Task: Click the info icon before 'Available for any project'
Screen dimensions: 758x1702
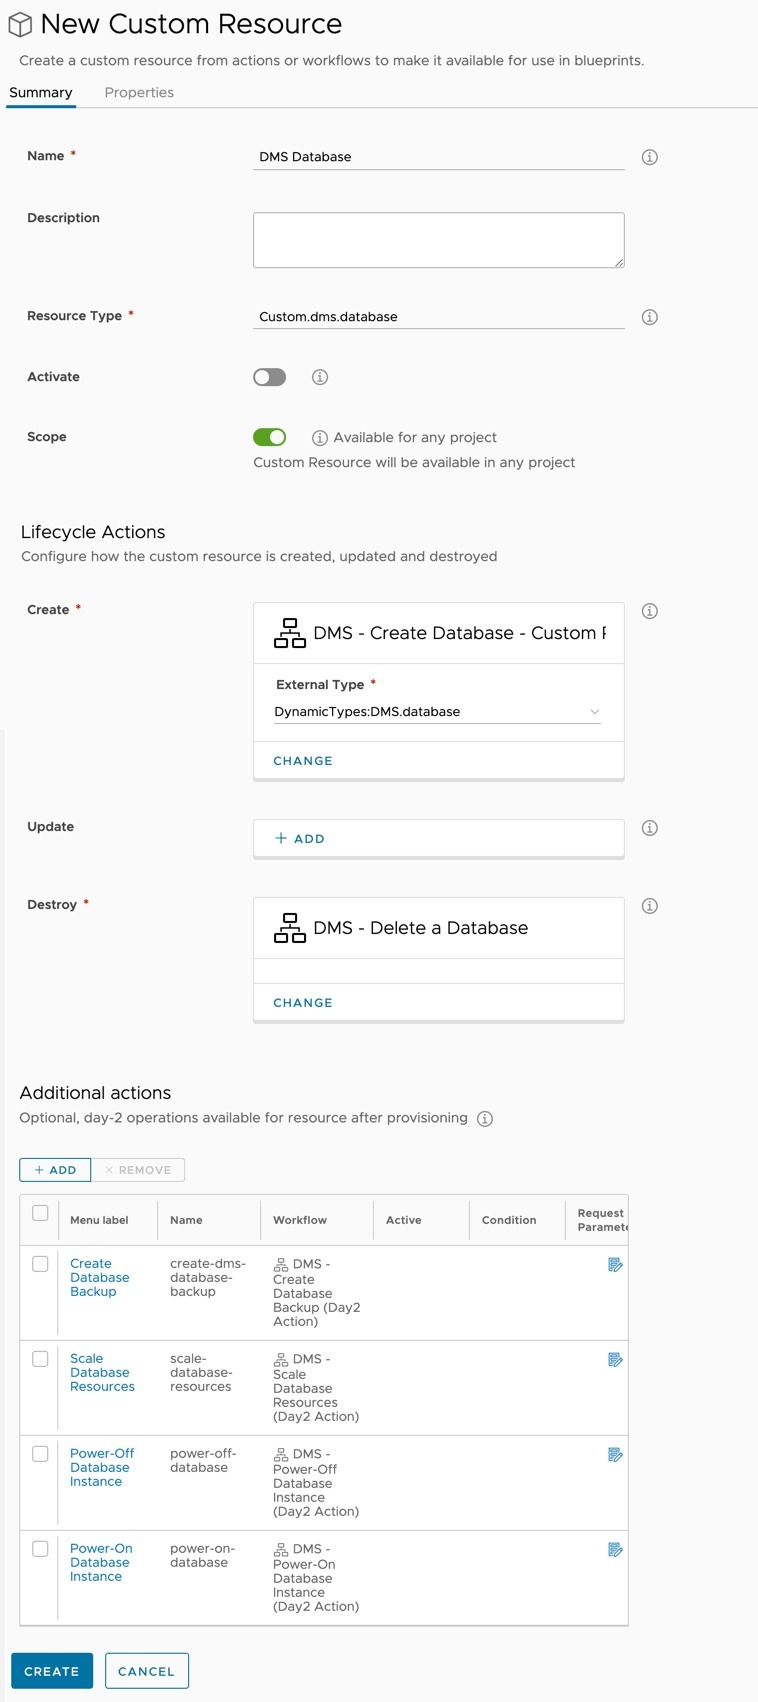Action: 320,438
